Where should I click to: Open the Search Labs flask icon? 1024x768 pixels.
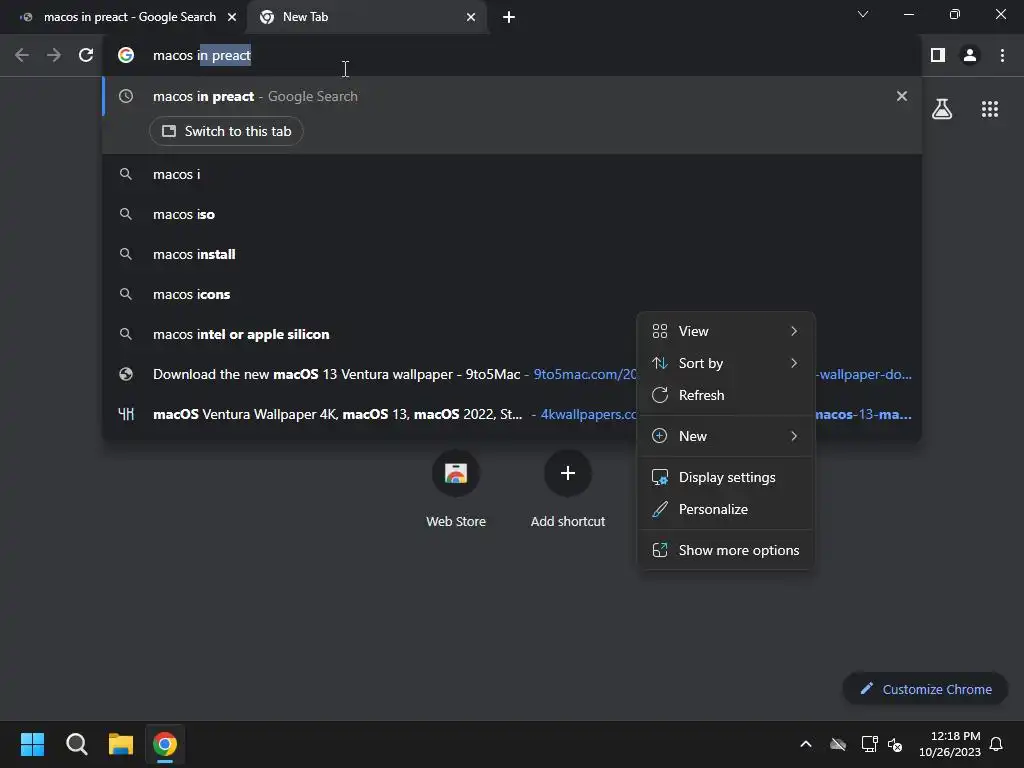tap(942, 109)
